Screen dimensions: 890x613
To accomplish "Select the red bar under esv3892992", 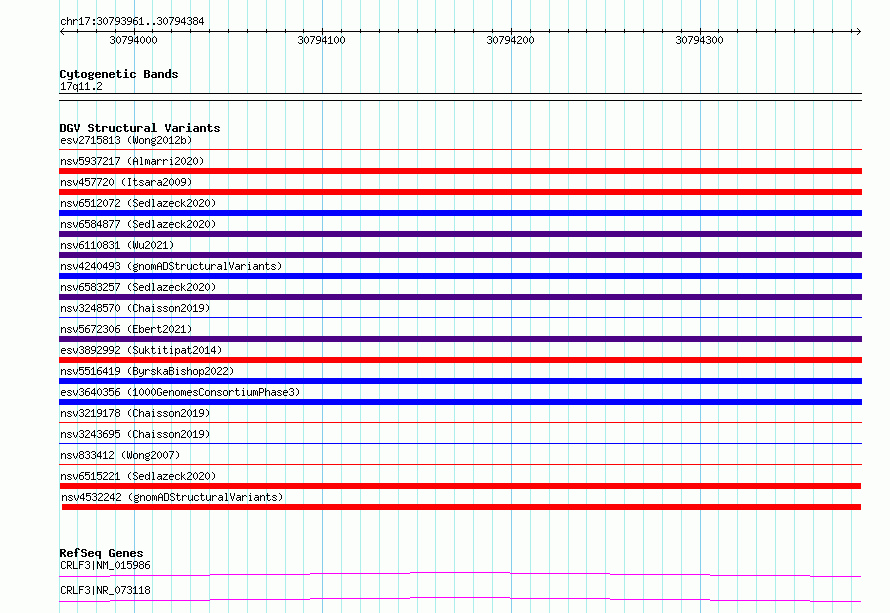I will click(x=460, y=360).
